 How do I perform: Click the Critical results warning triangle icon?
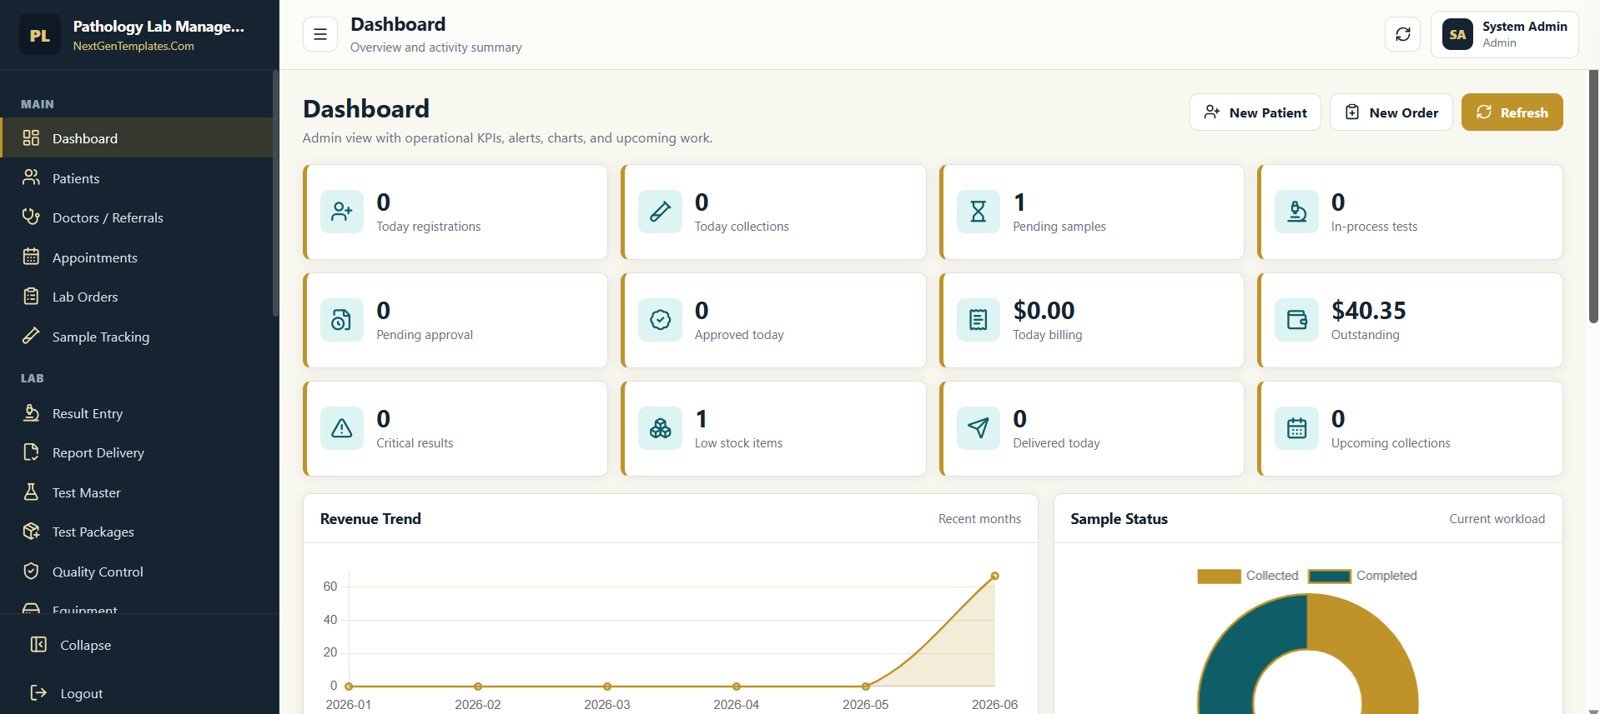tap(342, 428)
